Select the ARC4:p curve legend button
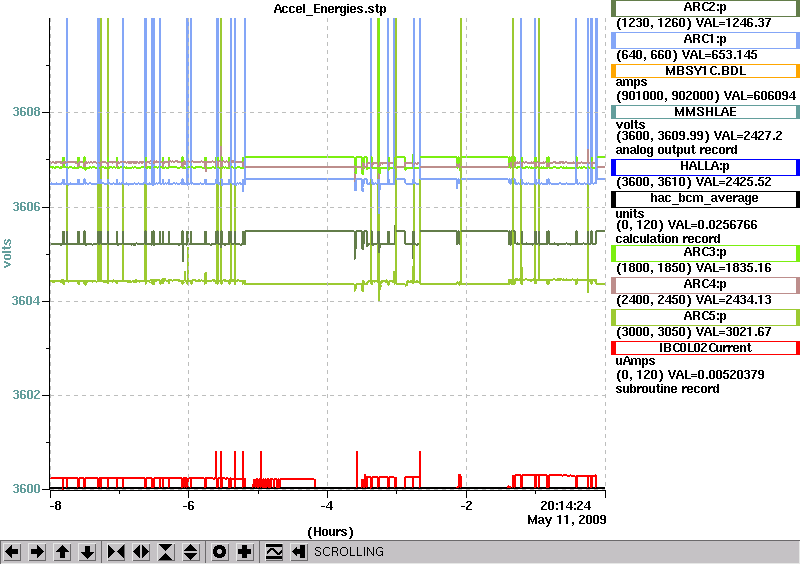 [705, 285]
